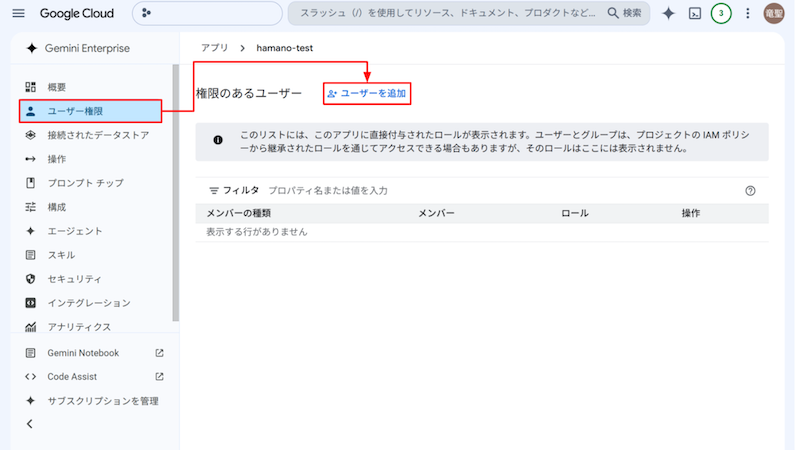Click 表示する行がありません empty row text

tap(257, 232)
